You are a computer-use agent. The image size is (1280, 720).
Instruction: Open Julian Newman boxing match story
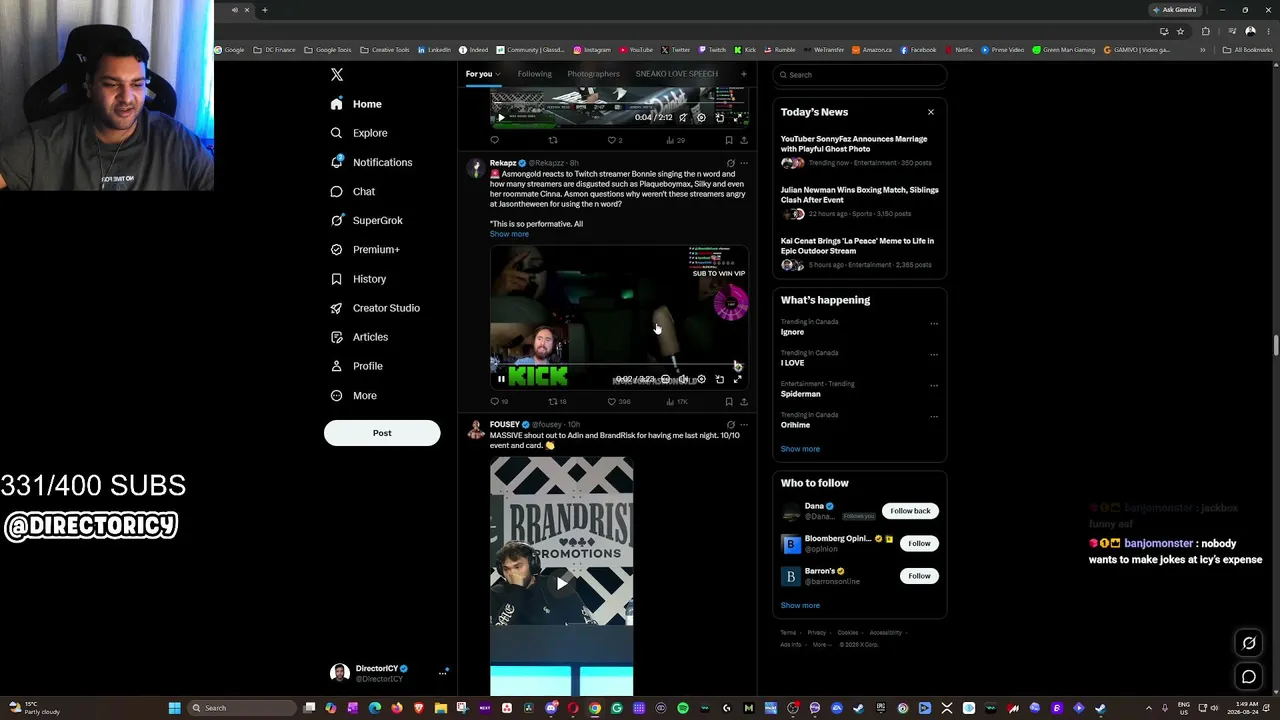click(859, 201)
